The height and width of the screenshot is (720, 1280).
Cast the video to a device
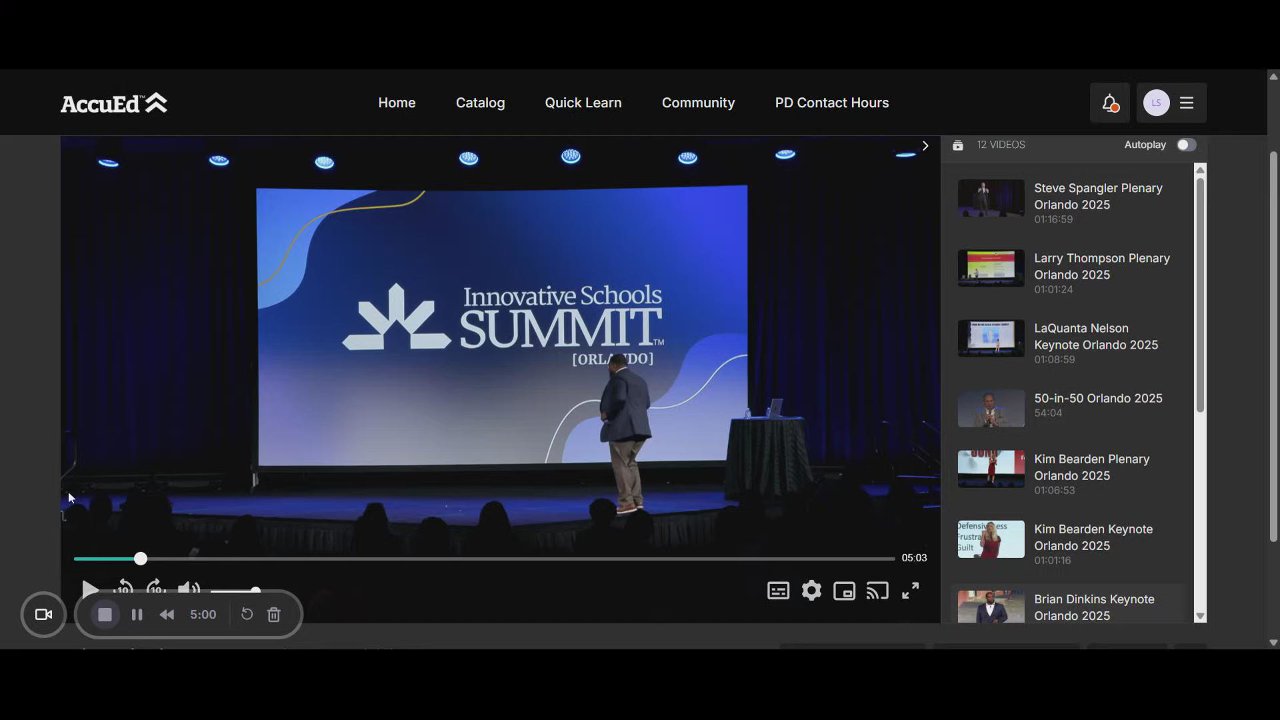(877, 591)
